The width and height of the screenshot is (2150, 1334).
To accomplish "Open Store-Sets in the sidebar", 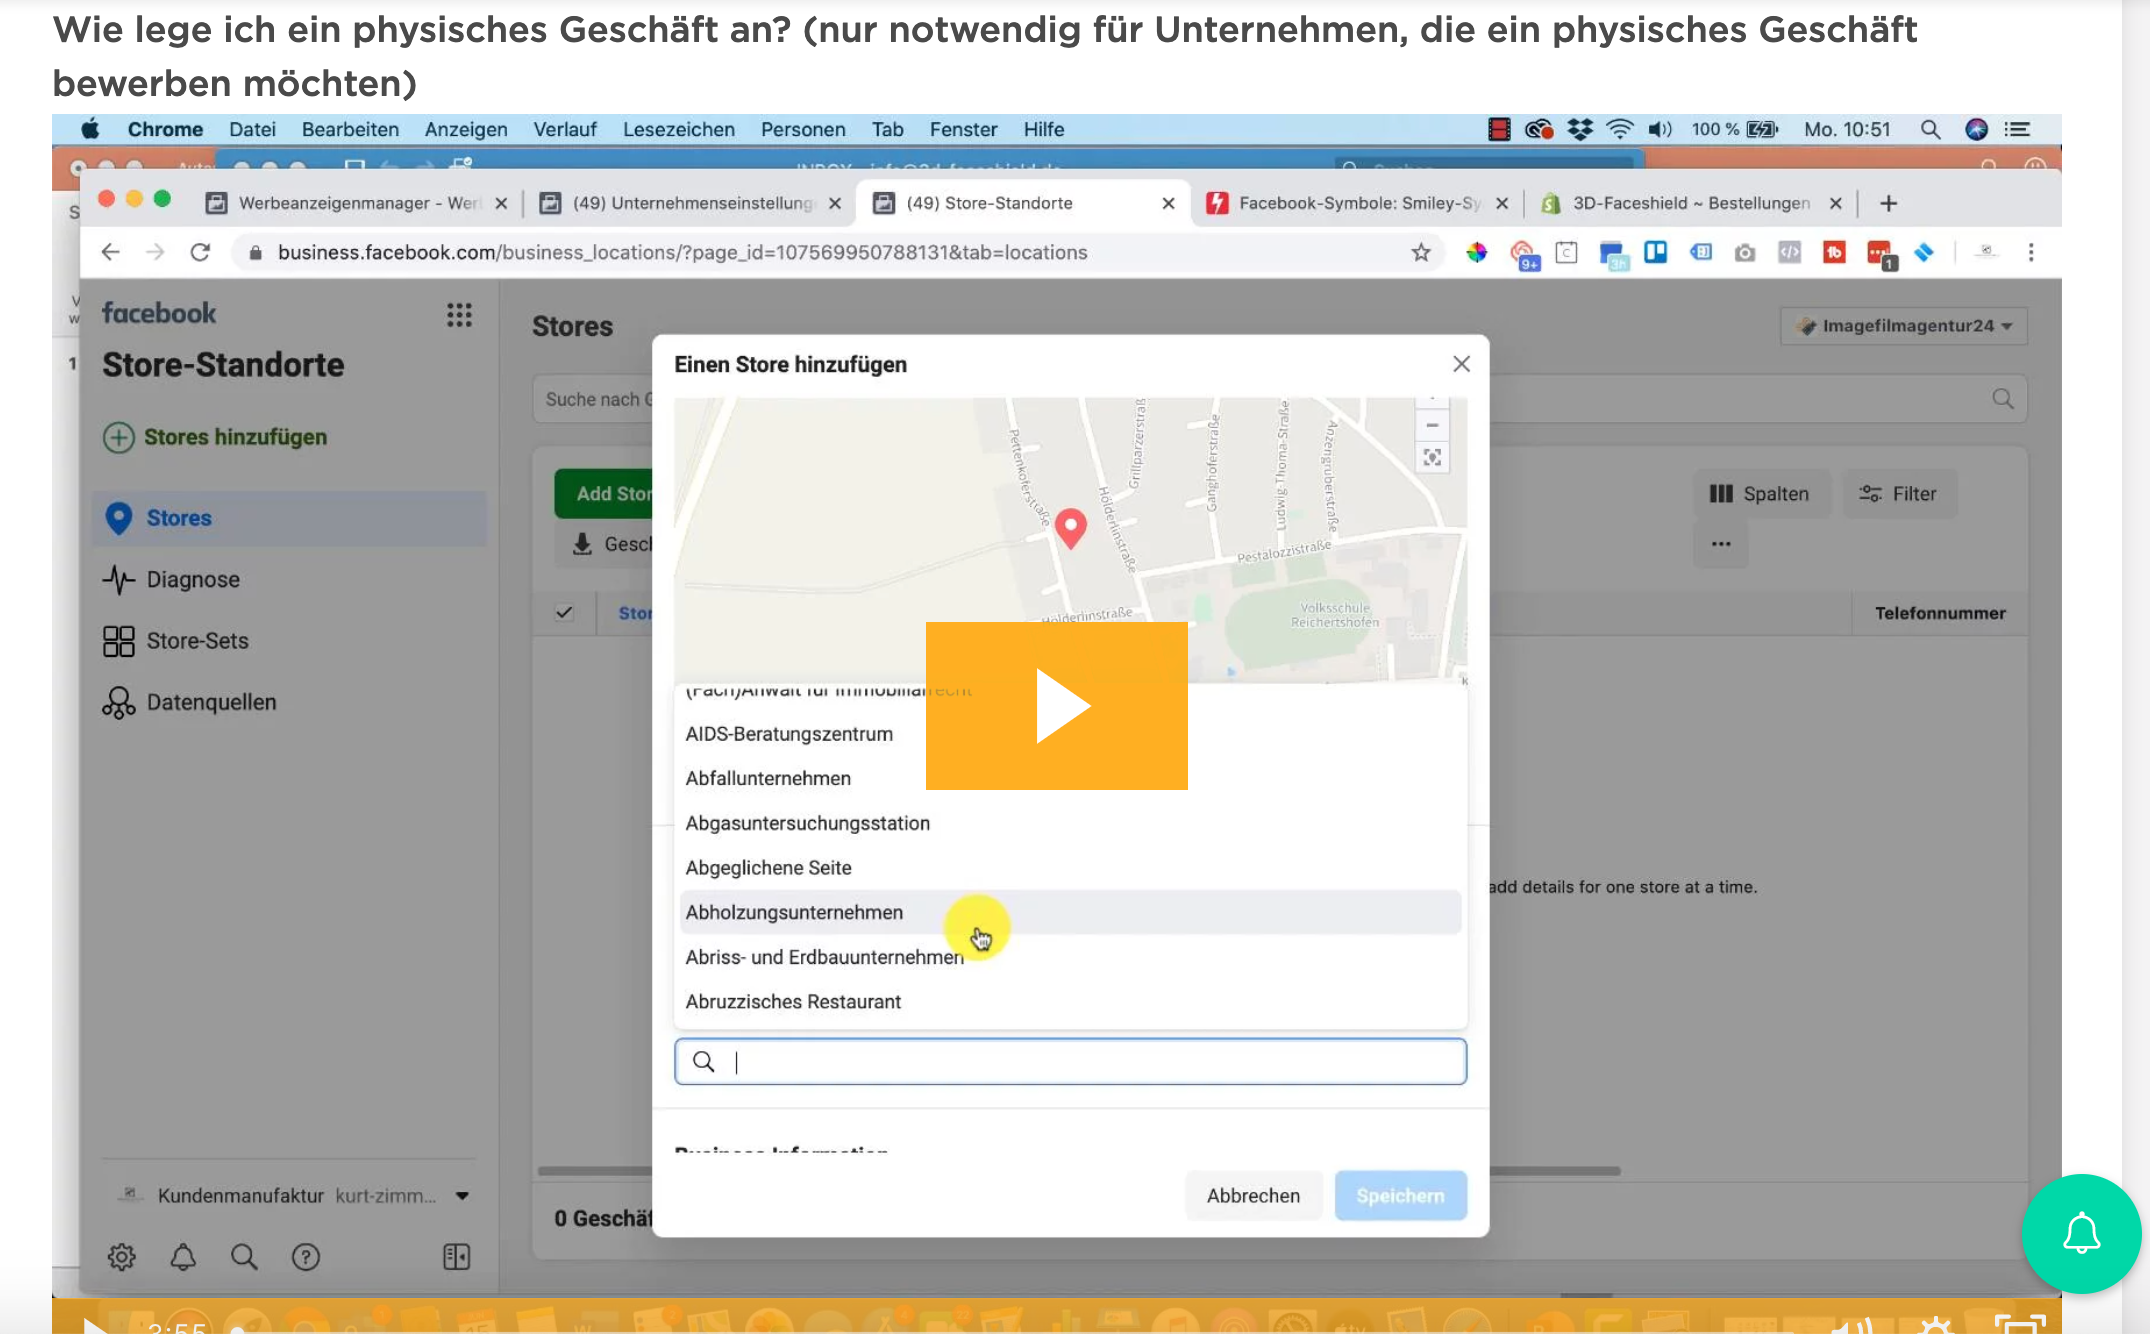I will 197,641.
